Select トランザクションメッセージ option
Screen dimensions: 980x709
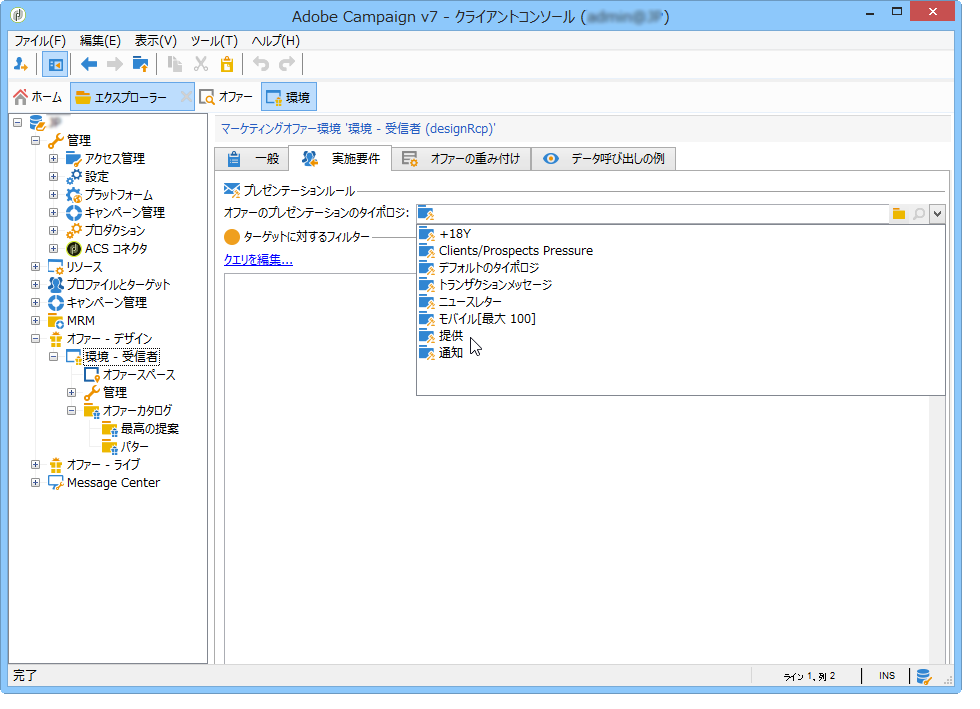[x=681, y=284]
